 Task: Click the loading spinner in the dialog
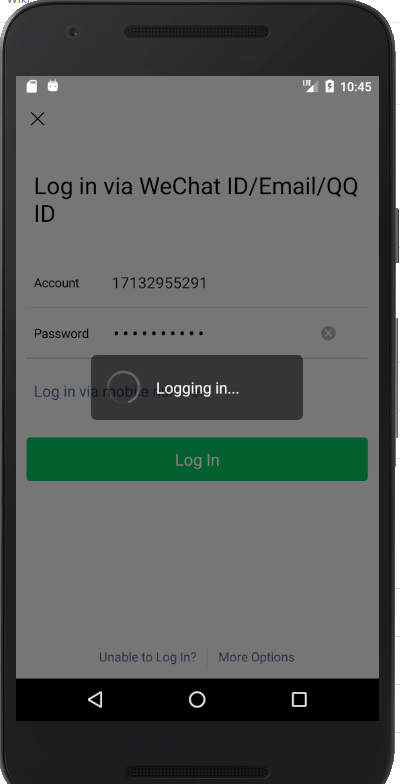pyautogui.click(x=124, y=388)
